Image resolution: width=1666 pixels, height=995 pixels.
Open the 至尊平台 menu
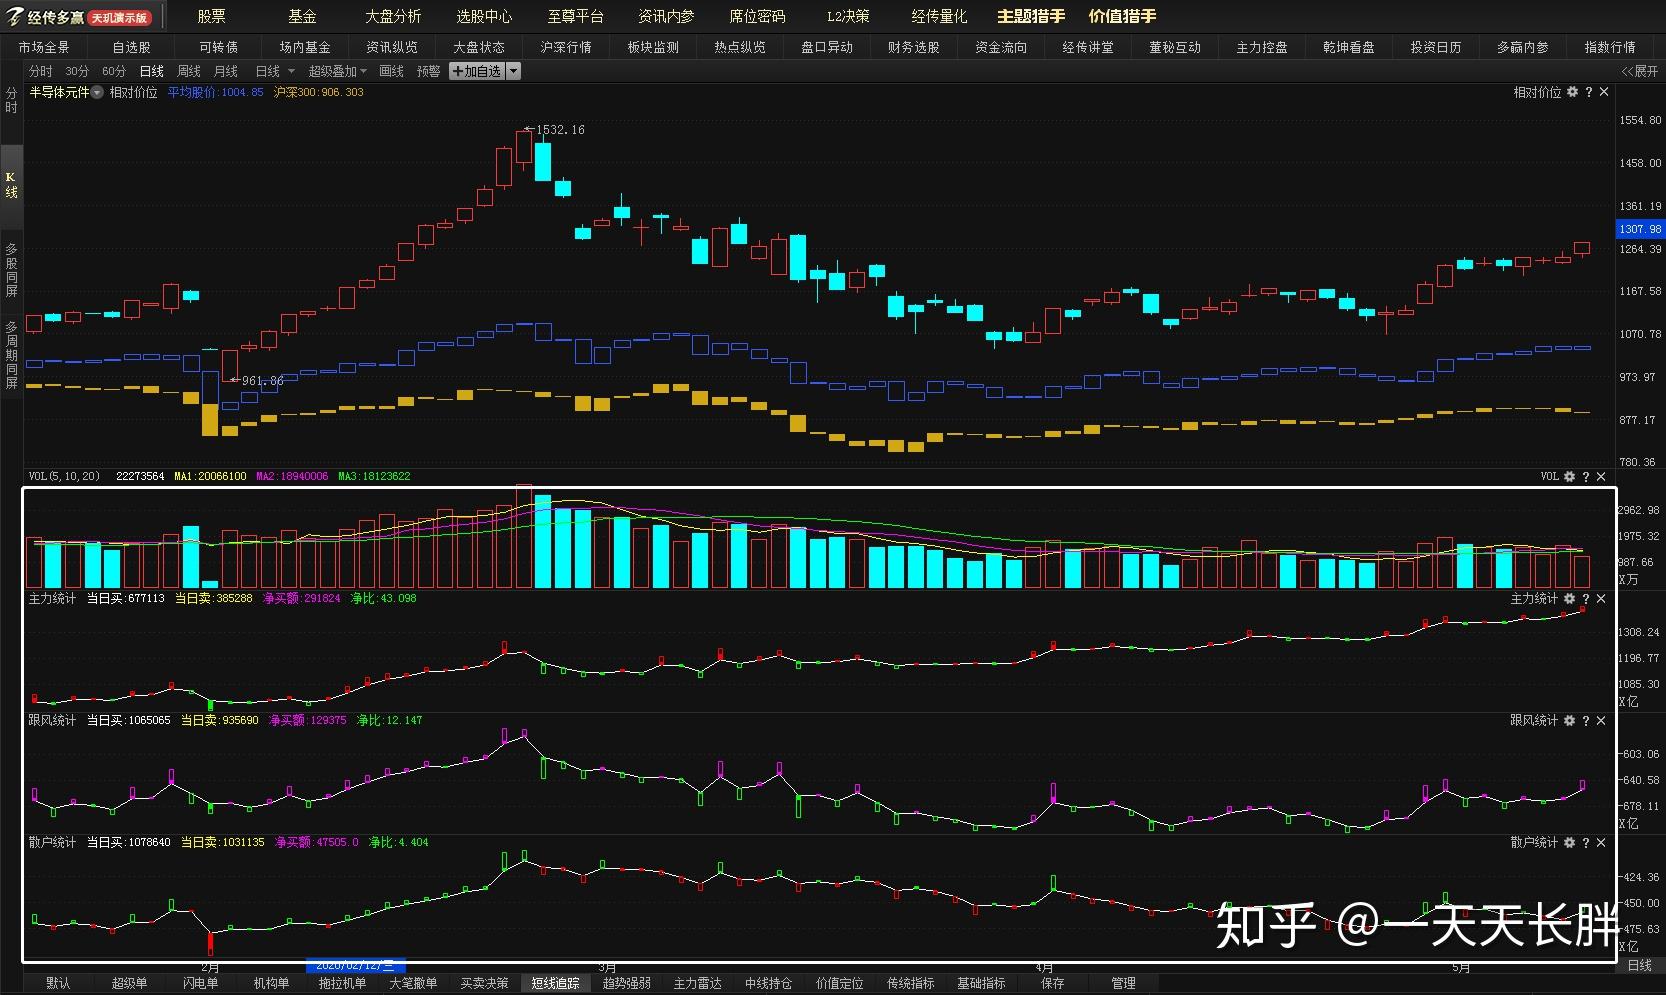pyautogui.click(x=575, y=16)
